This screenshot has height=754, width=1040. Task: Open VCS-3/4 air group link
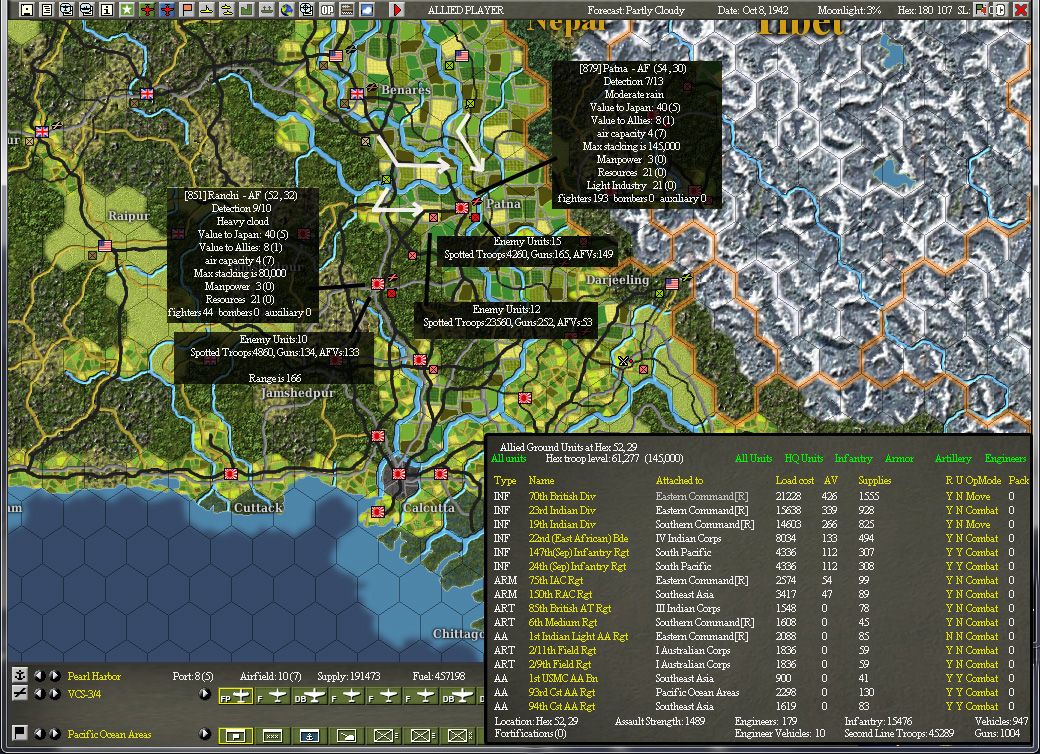coord(84,694)
